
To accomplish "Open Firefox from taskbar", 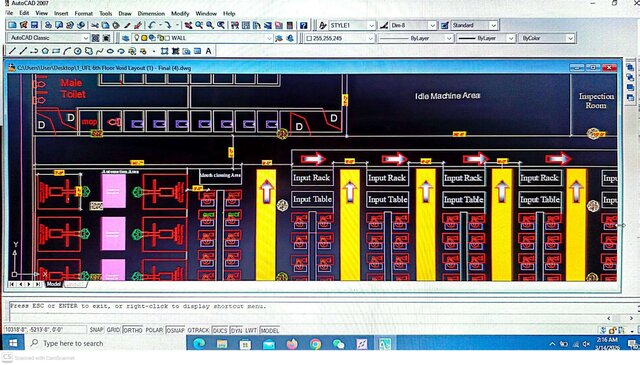I will tap(292, 344).
